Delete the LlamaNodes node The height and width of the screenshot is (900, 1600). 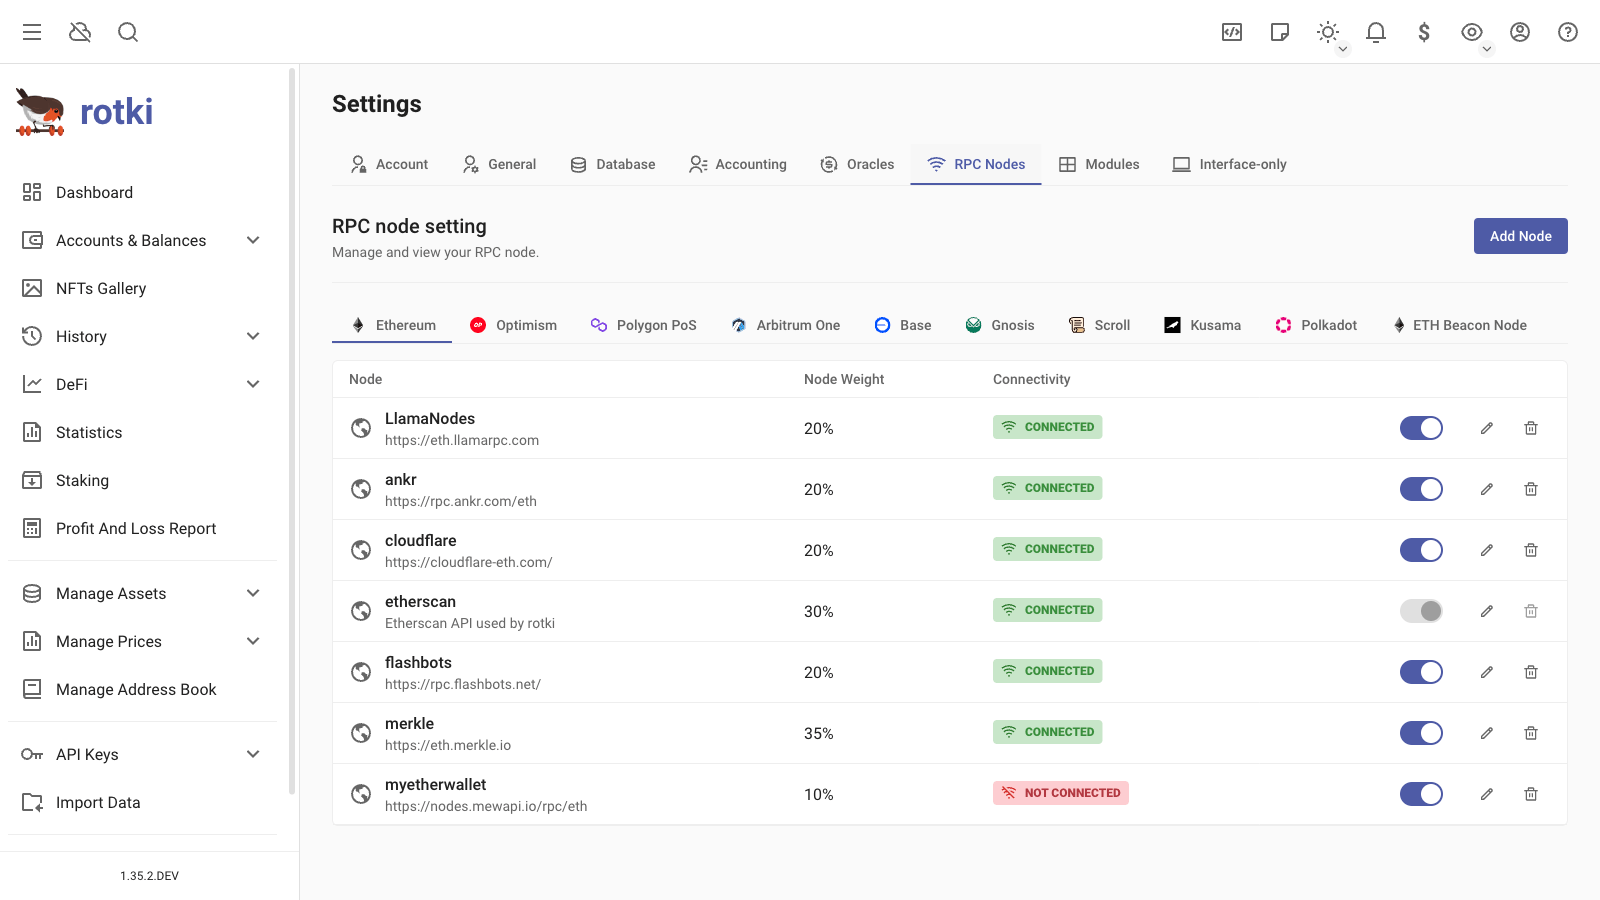pos(1531,428)
